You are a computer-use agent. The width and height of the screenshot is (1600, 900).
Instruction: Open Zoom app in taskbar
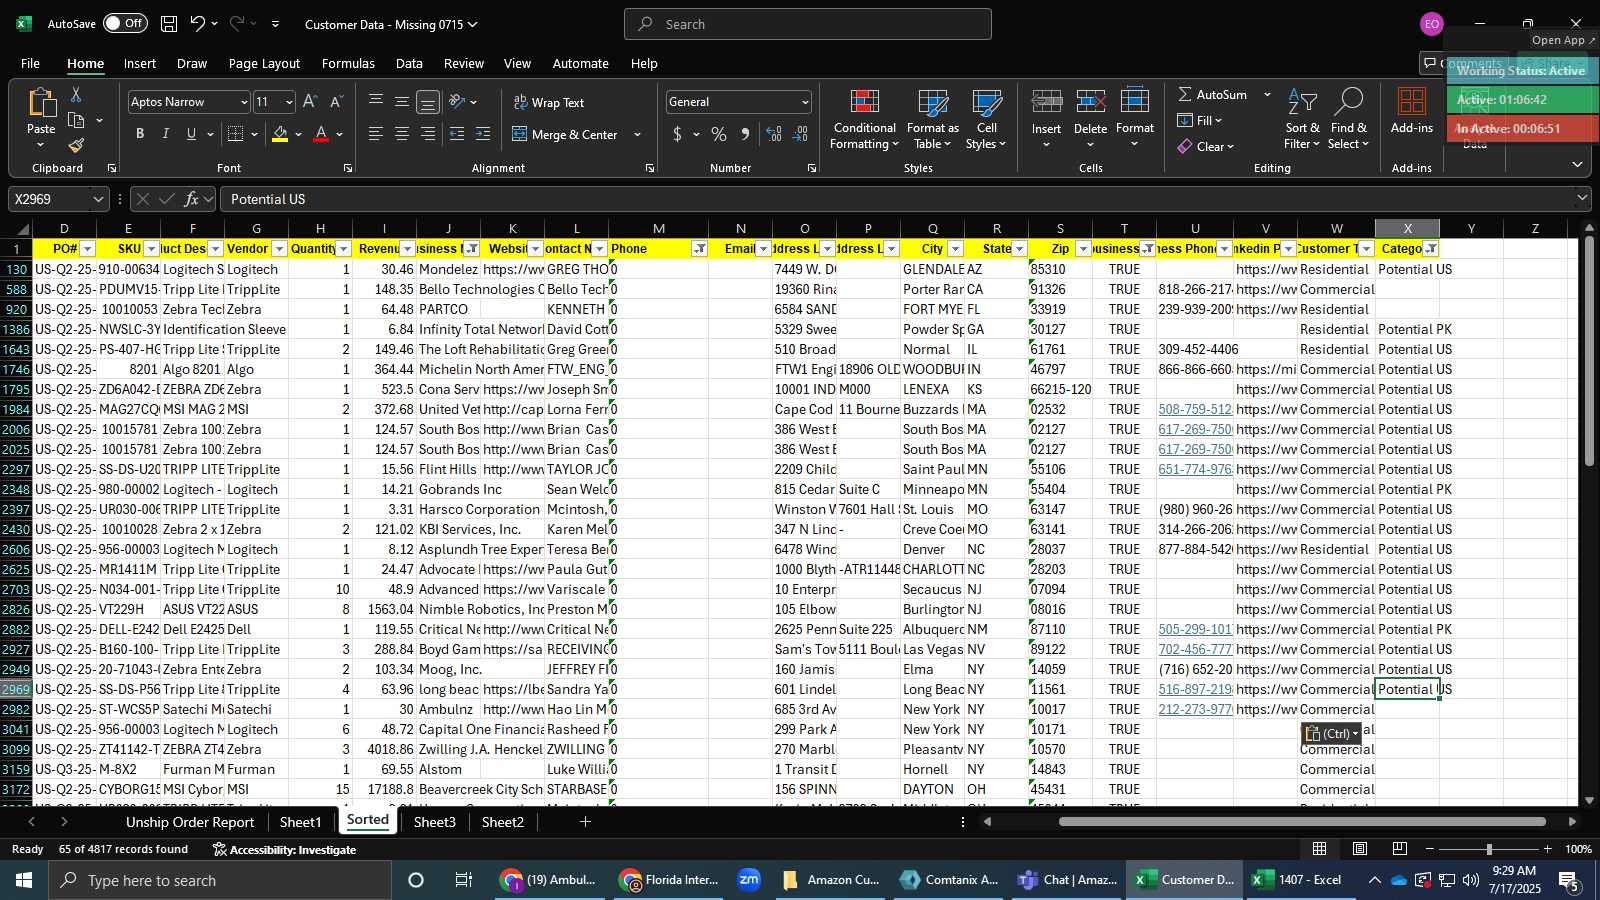pyautogui.click(x=749, y=880)
